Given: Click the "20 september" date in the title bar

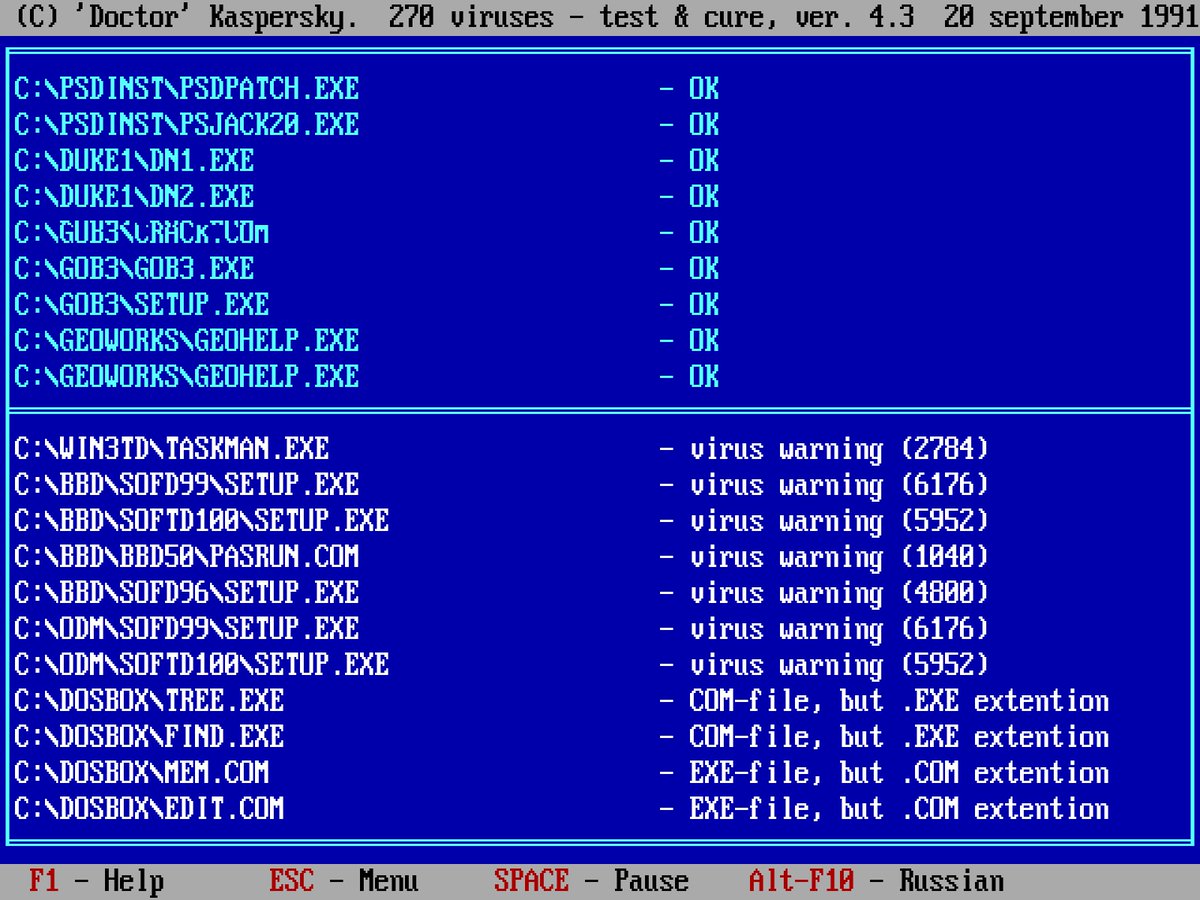Looking at the screenshot, I should point(1034,17).
